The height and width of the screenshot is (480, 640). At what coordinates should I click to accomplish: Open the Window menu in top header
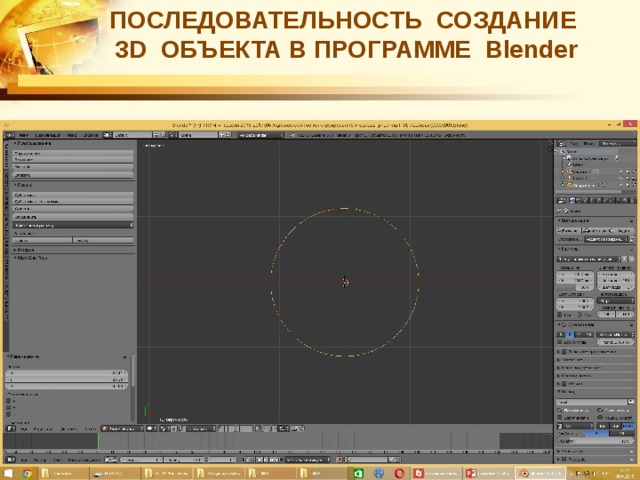[72, 135]
